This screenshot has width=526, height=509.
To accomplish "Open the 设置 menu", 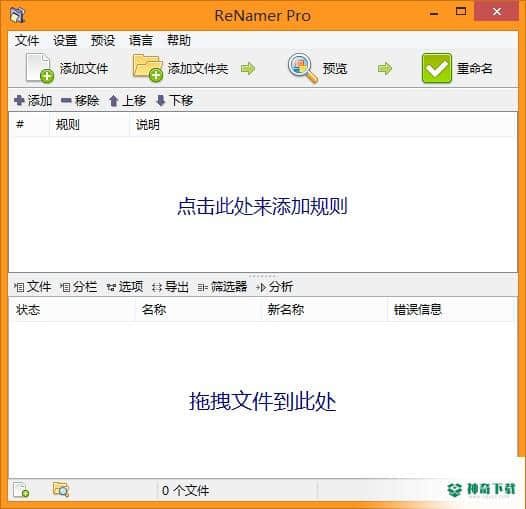I will [65, 41].
